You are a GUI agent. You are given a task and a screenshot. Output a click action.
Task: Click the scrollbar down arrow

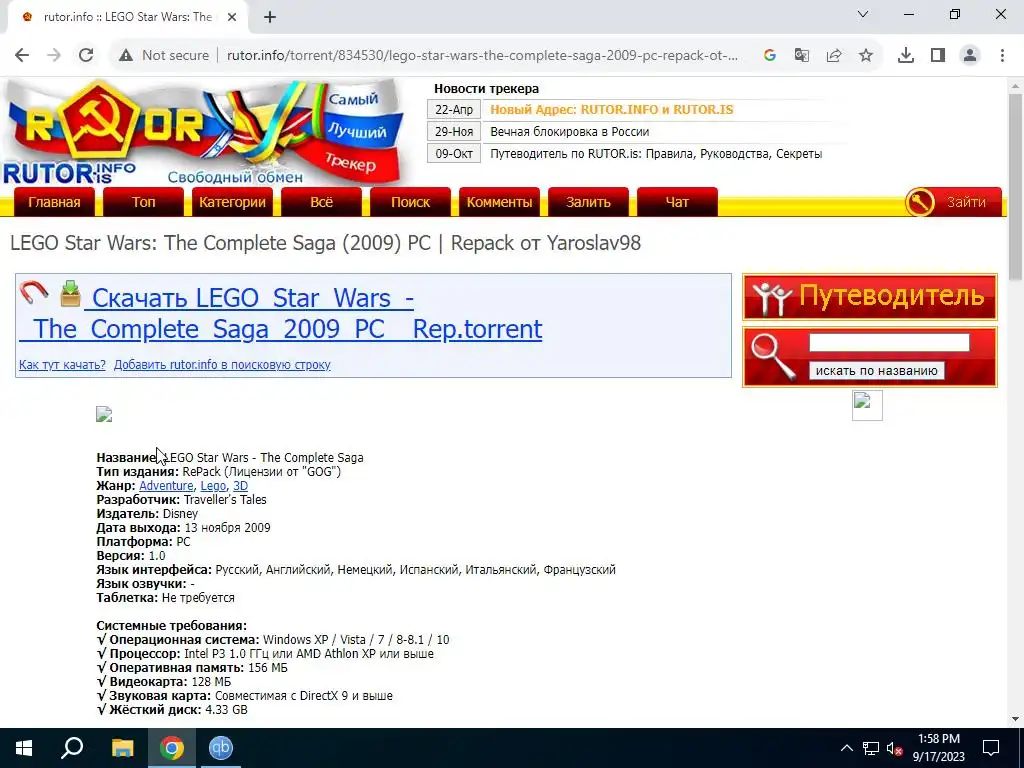[x=1015, y=719]
